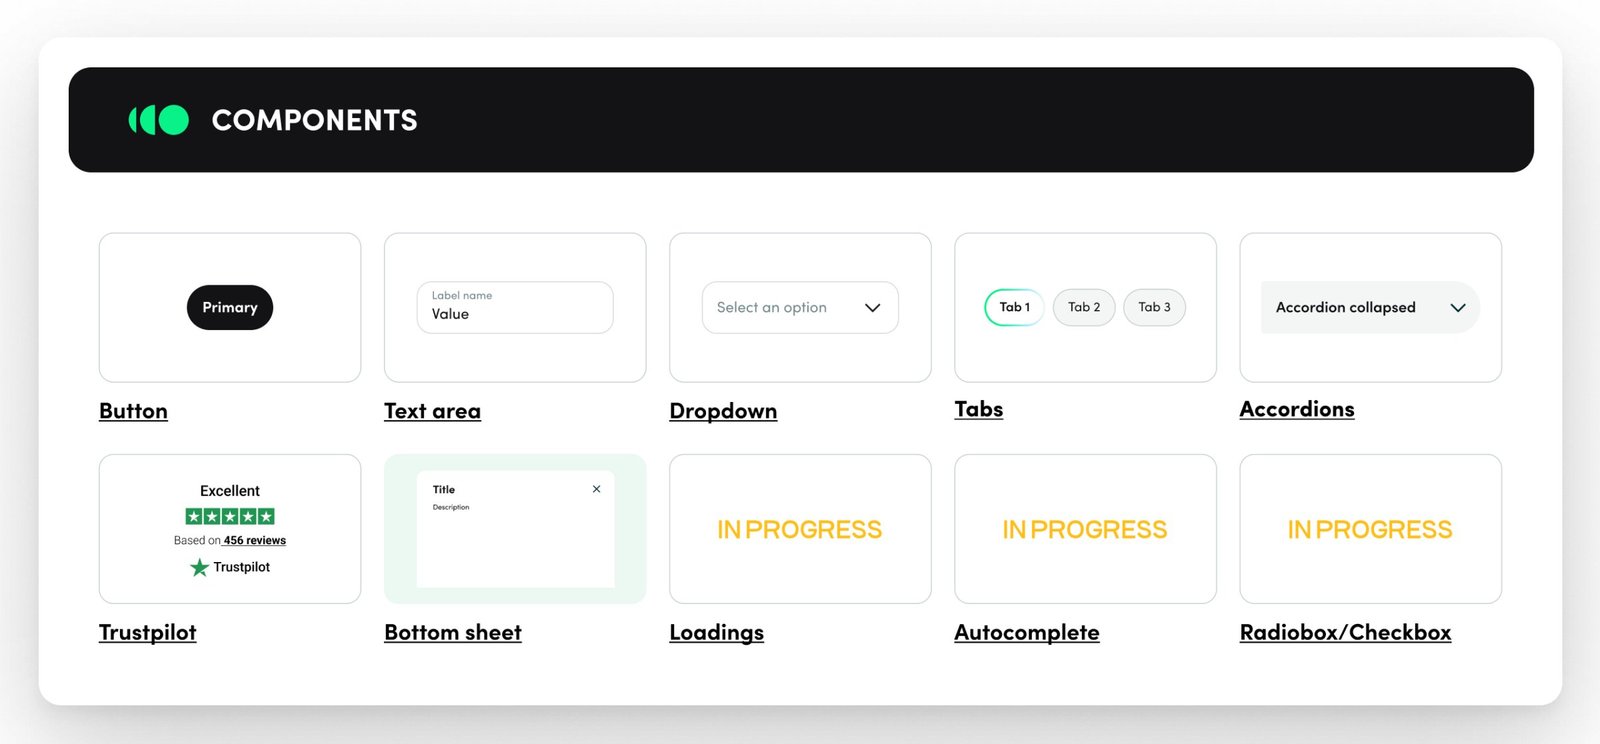The width and height of the screenshot is (1600, 744).
Task: Expand the Select an option dropdown chevron
Action: (x=872, y=308)
